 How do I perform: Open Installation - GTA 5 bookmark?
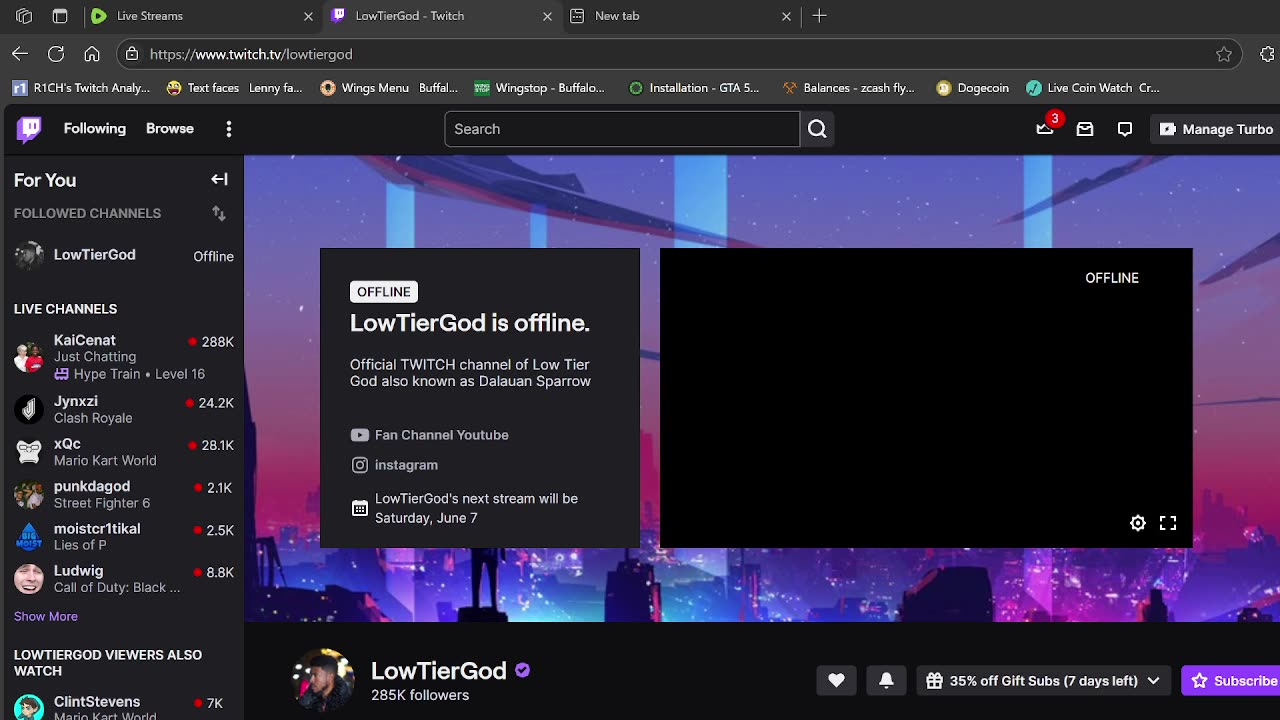(x=694, y=88)
